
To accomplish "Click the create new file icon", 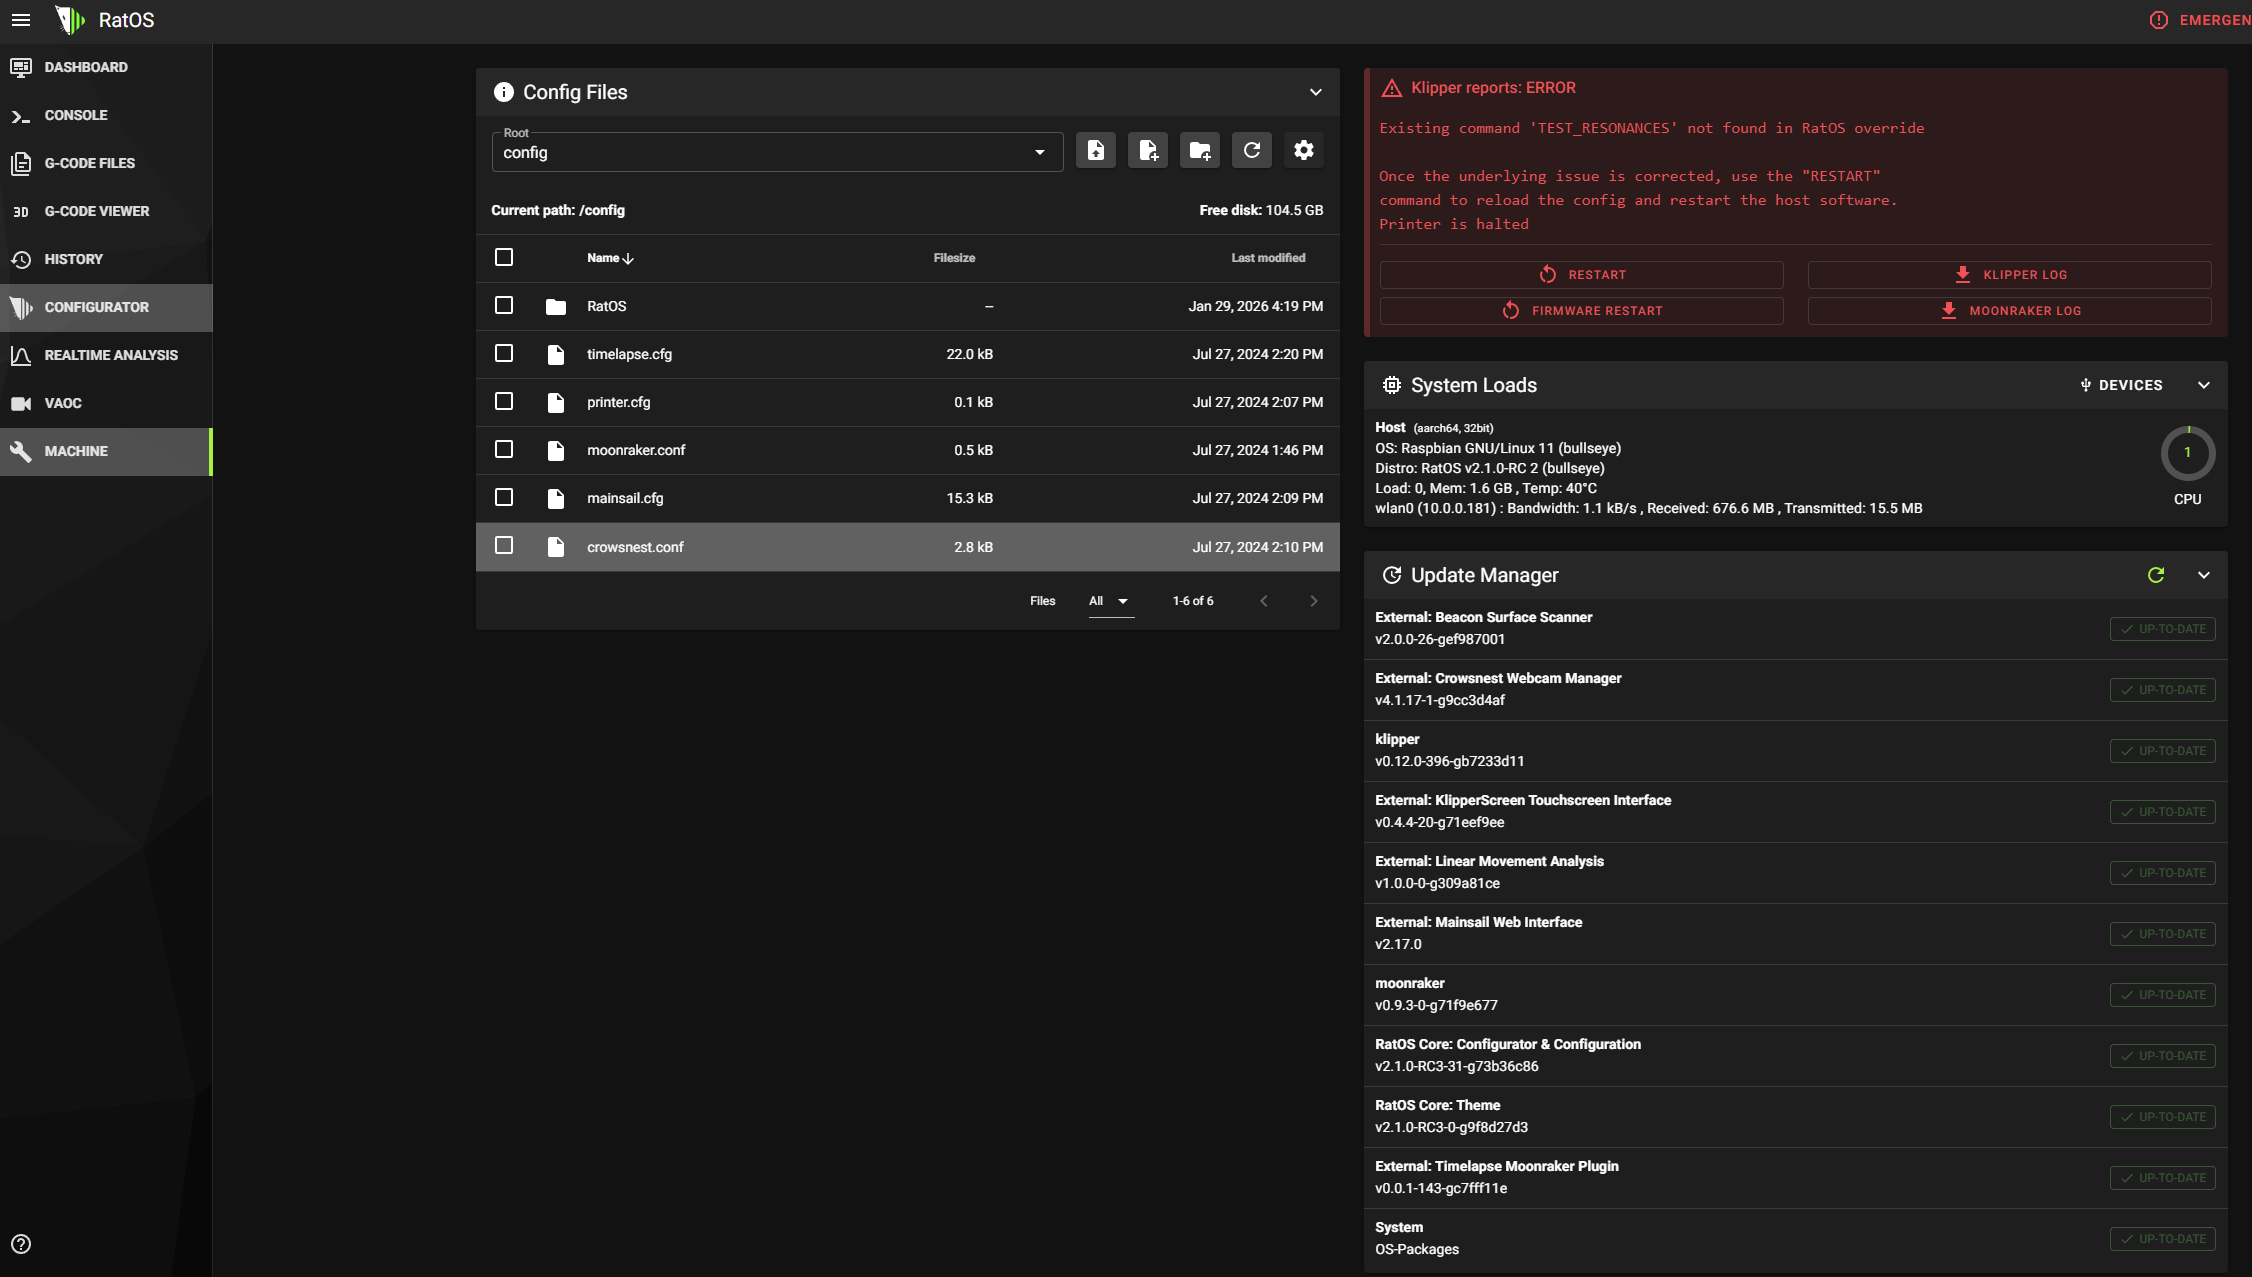I will point(1148,151).
